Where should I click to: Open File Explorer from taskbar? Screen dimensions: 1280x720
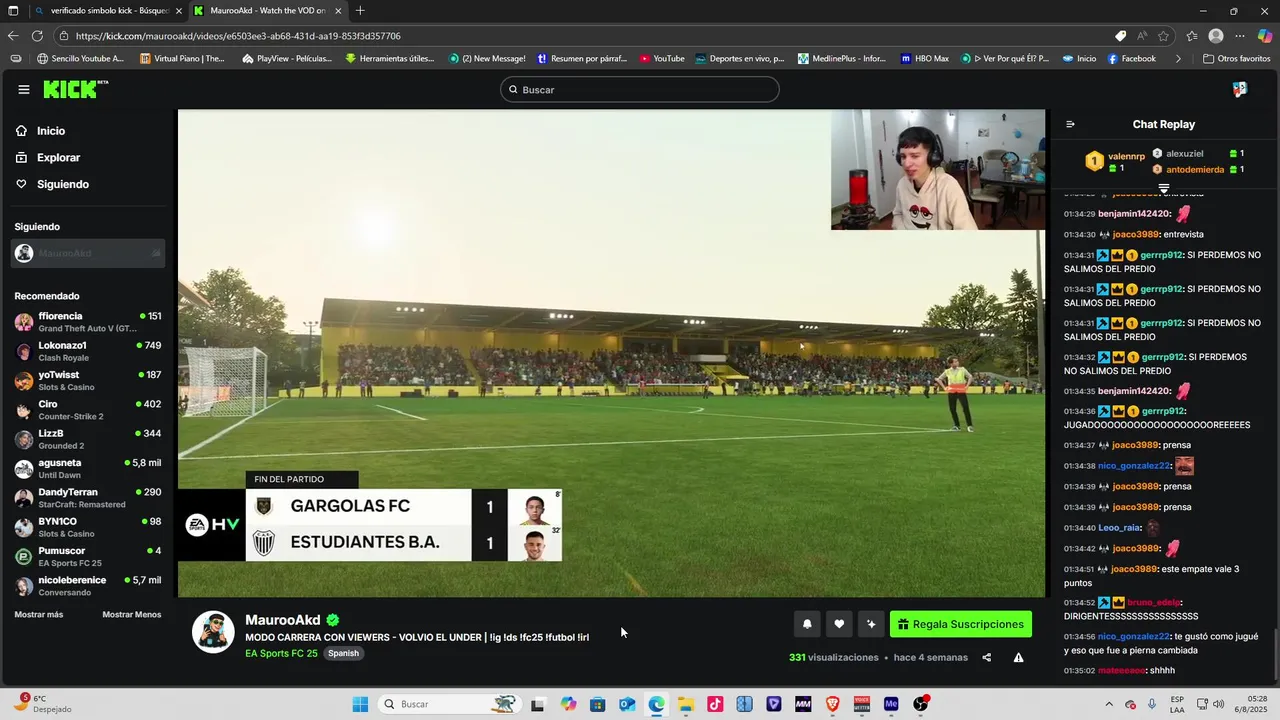[686, 704]
